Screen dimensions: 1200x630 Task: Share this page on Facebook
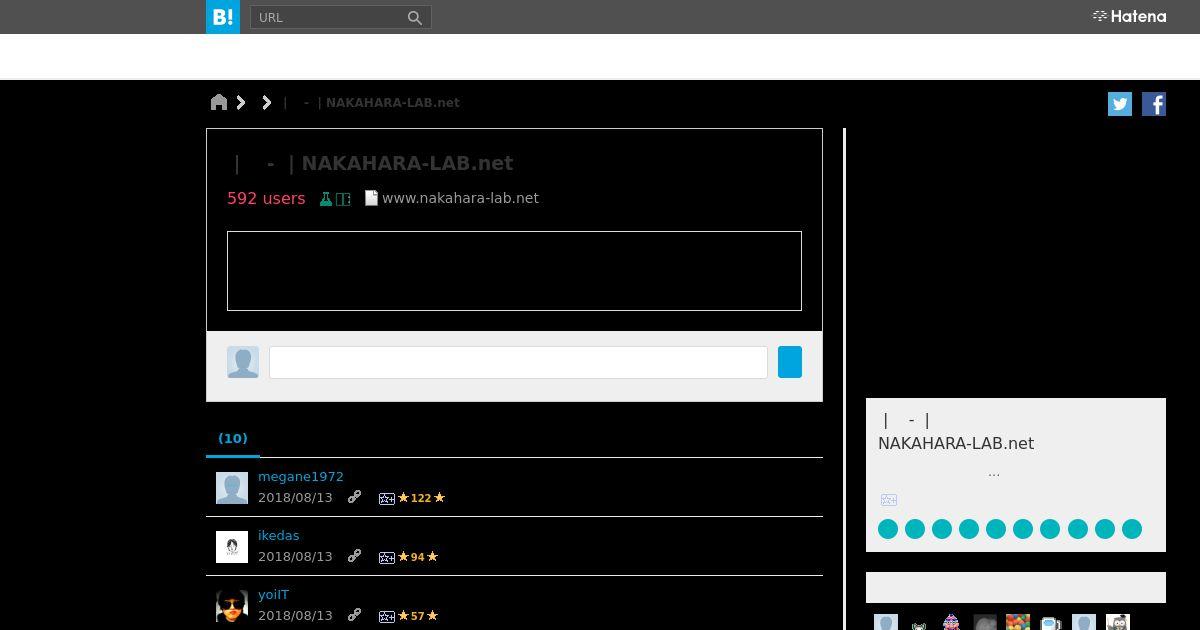click(1154, 104)
